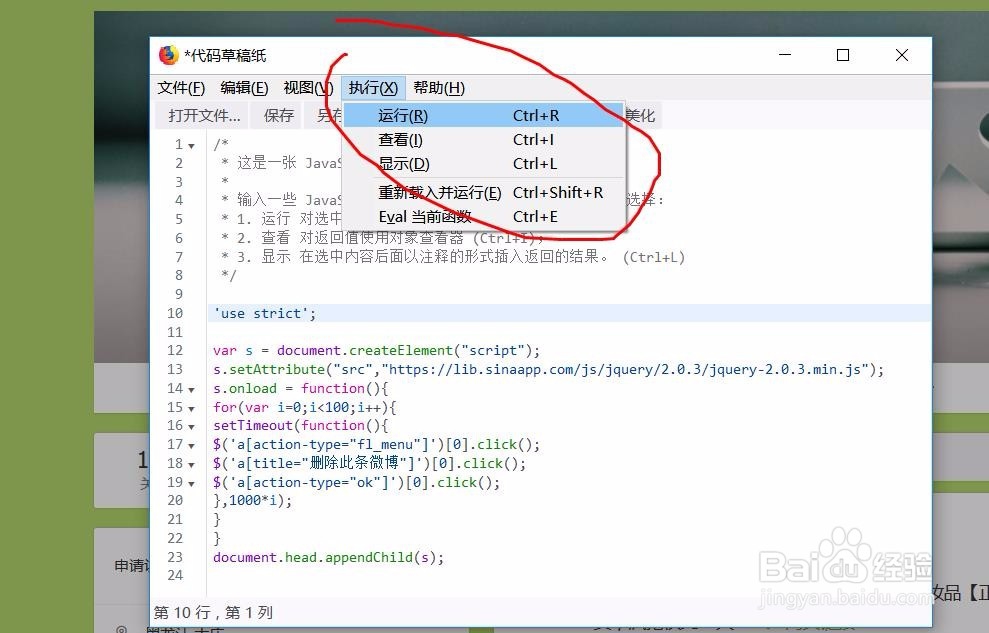The height and width of the screenshot is (633, 989).
Task: Maximize the 代码草稿纸 window
Action: [x=843, y=55]
